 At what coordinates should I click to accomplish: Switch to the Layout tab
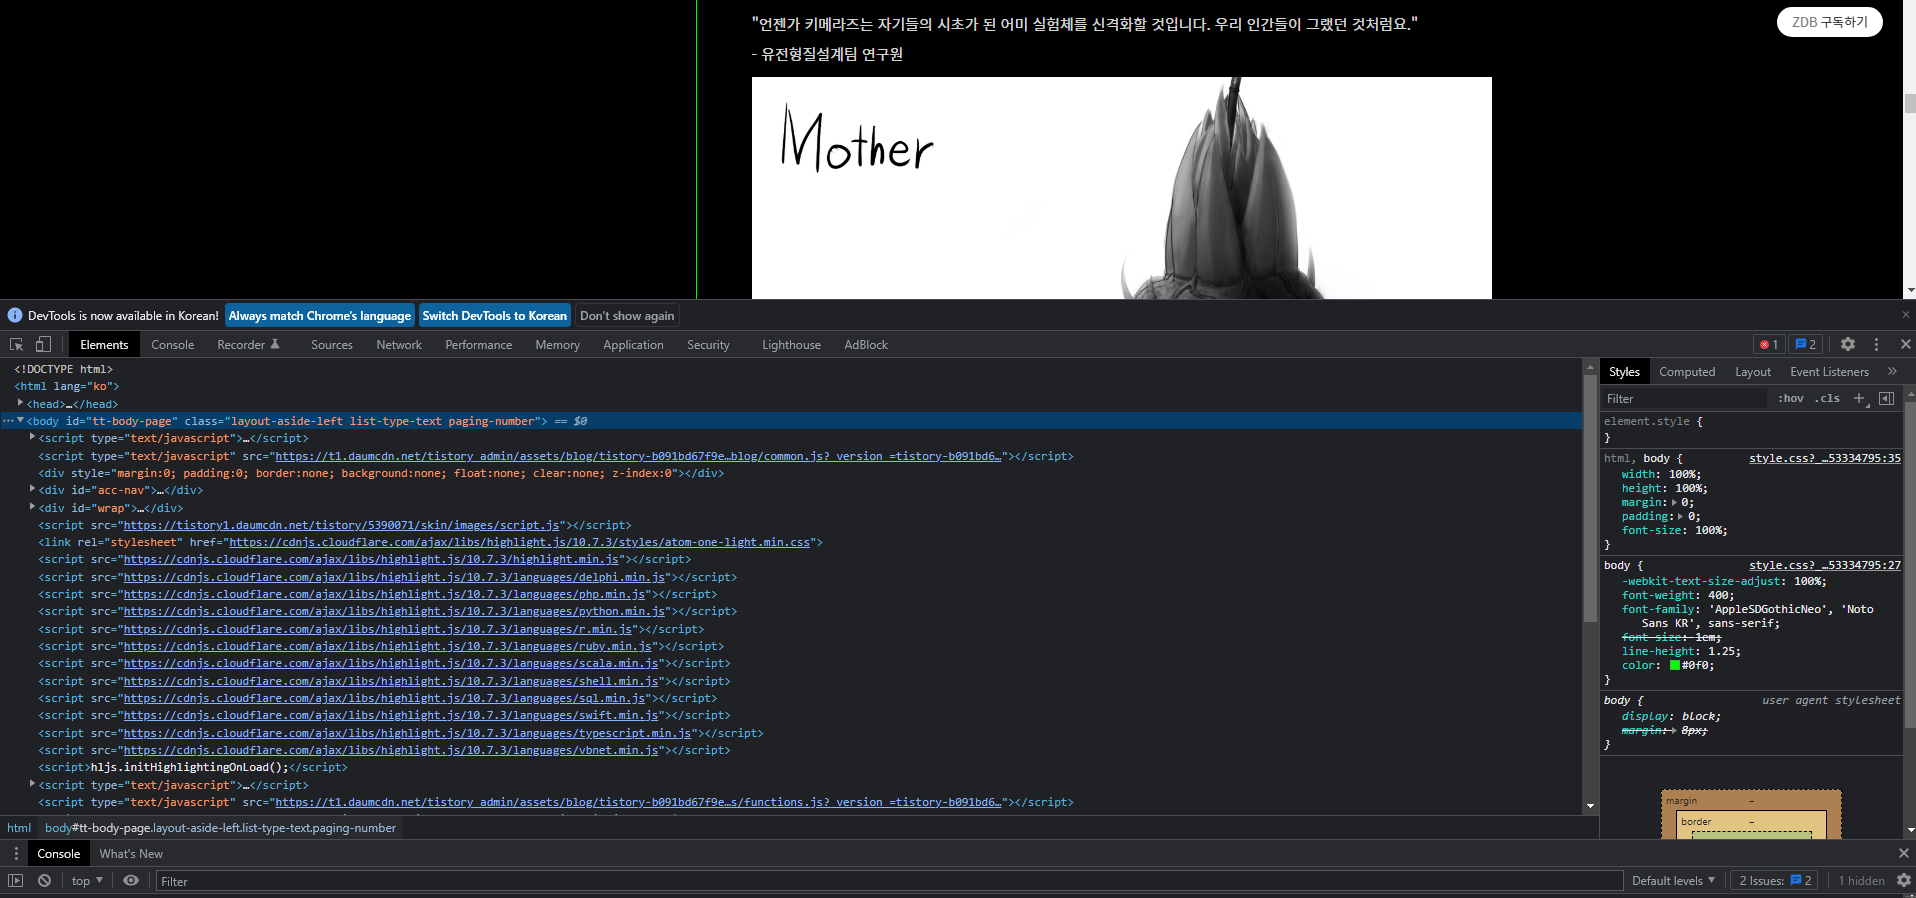tap(1752, 371)
